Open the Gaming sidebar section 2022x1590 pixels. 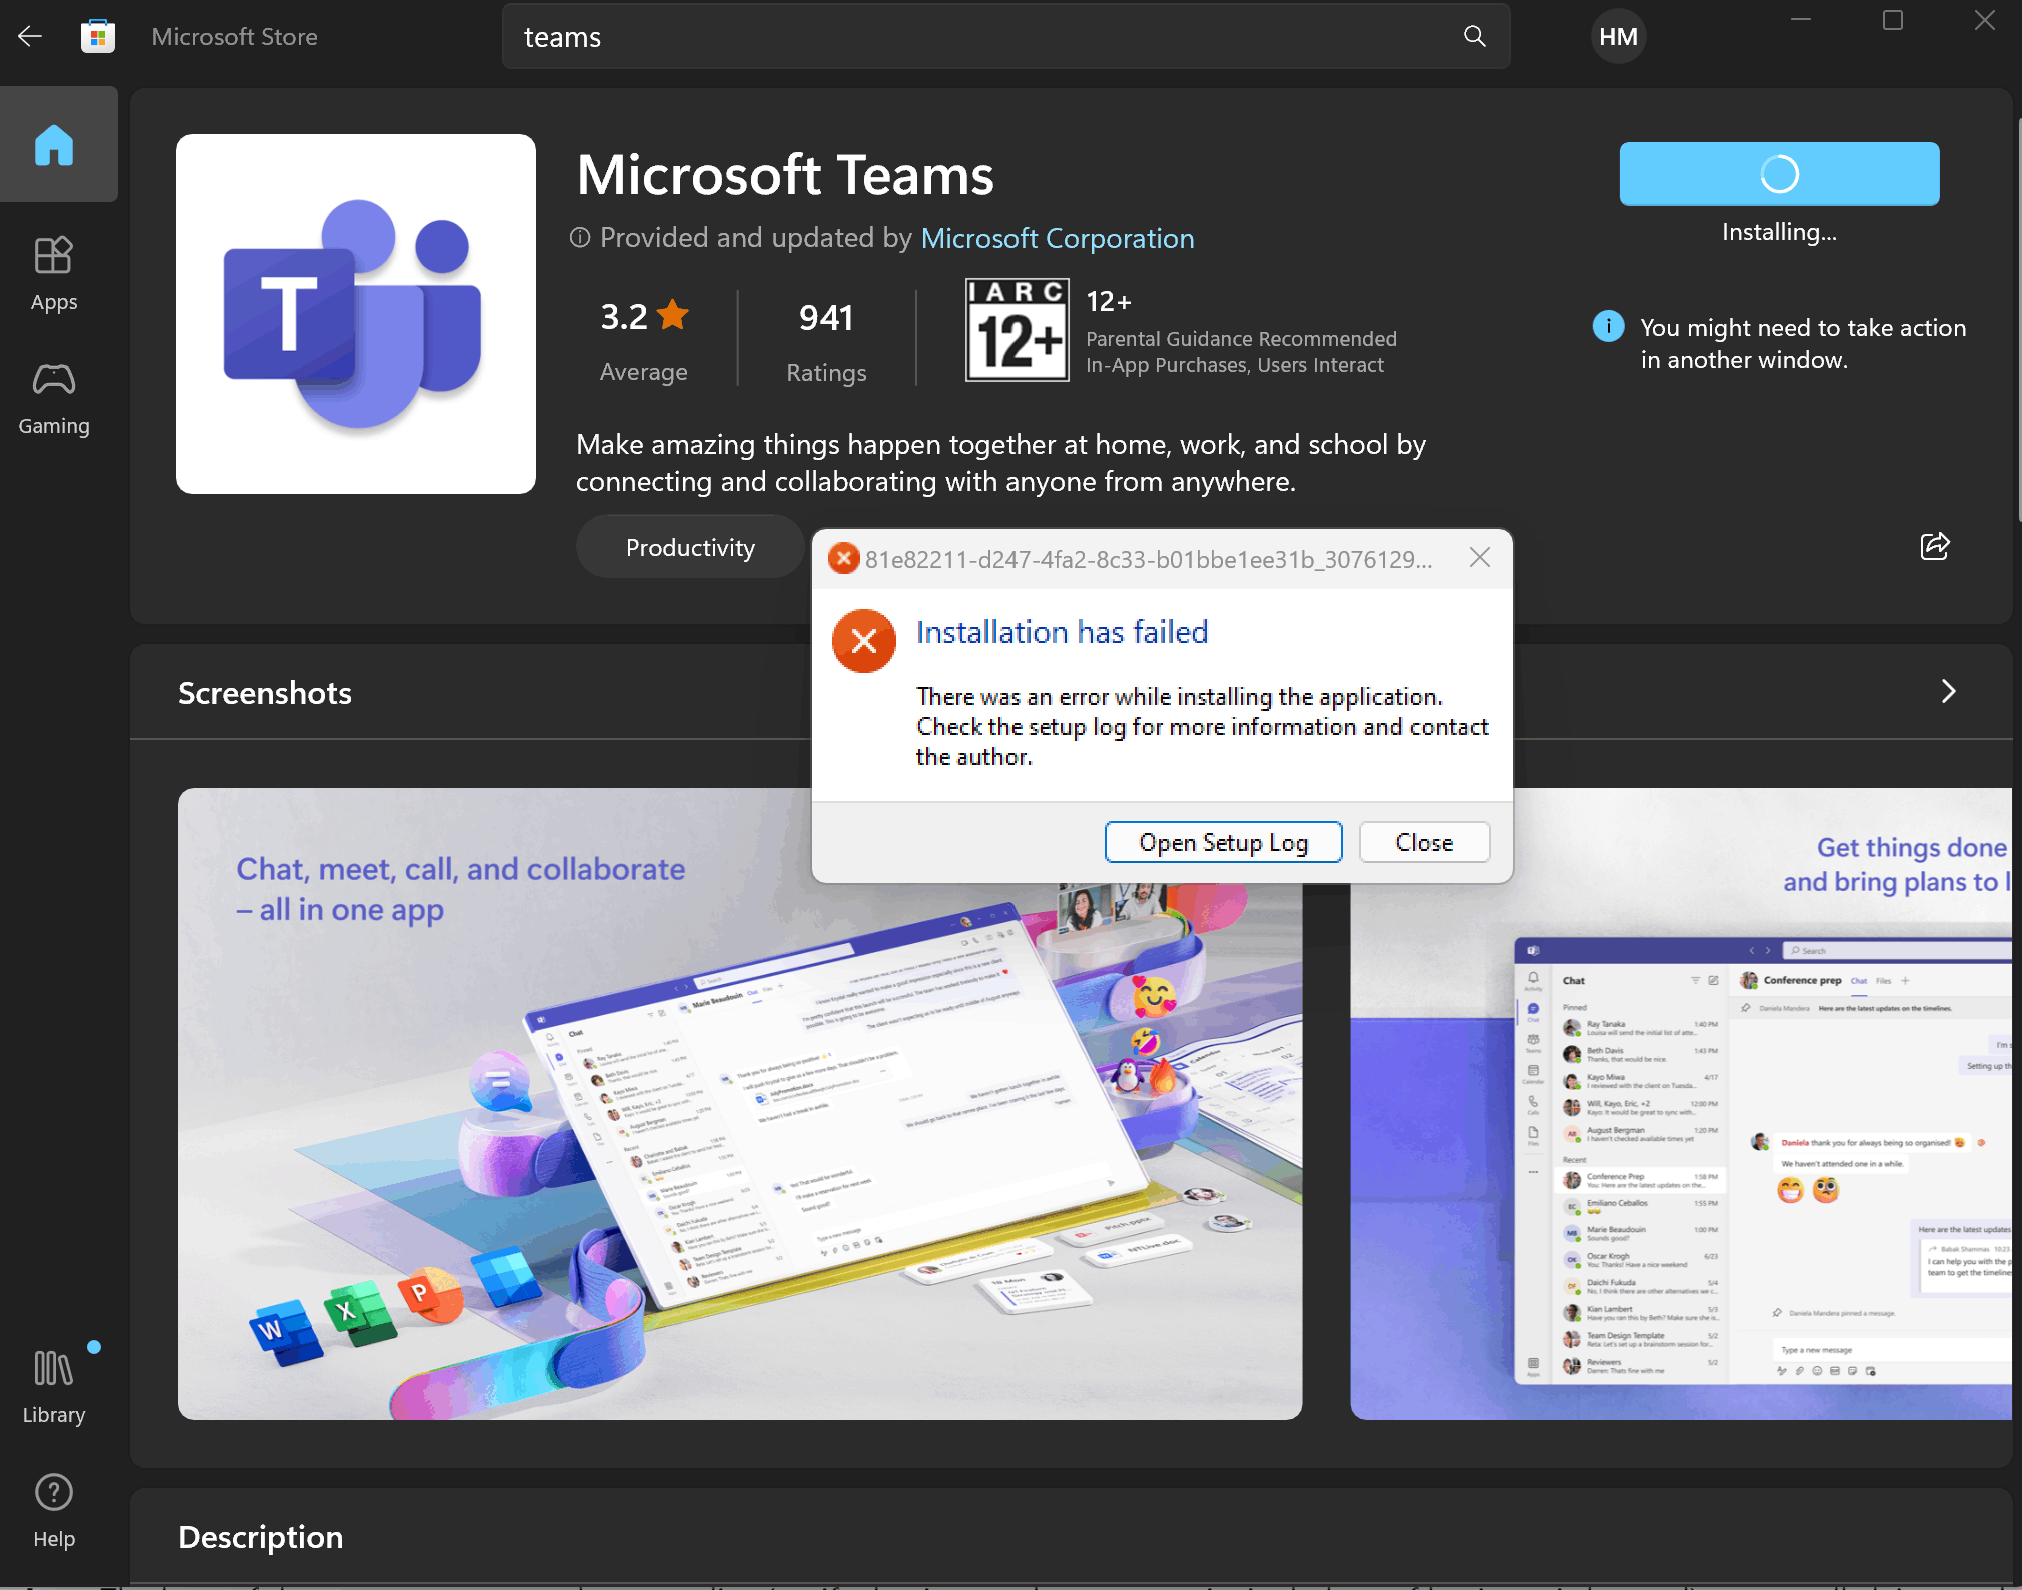coord(54,398)
